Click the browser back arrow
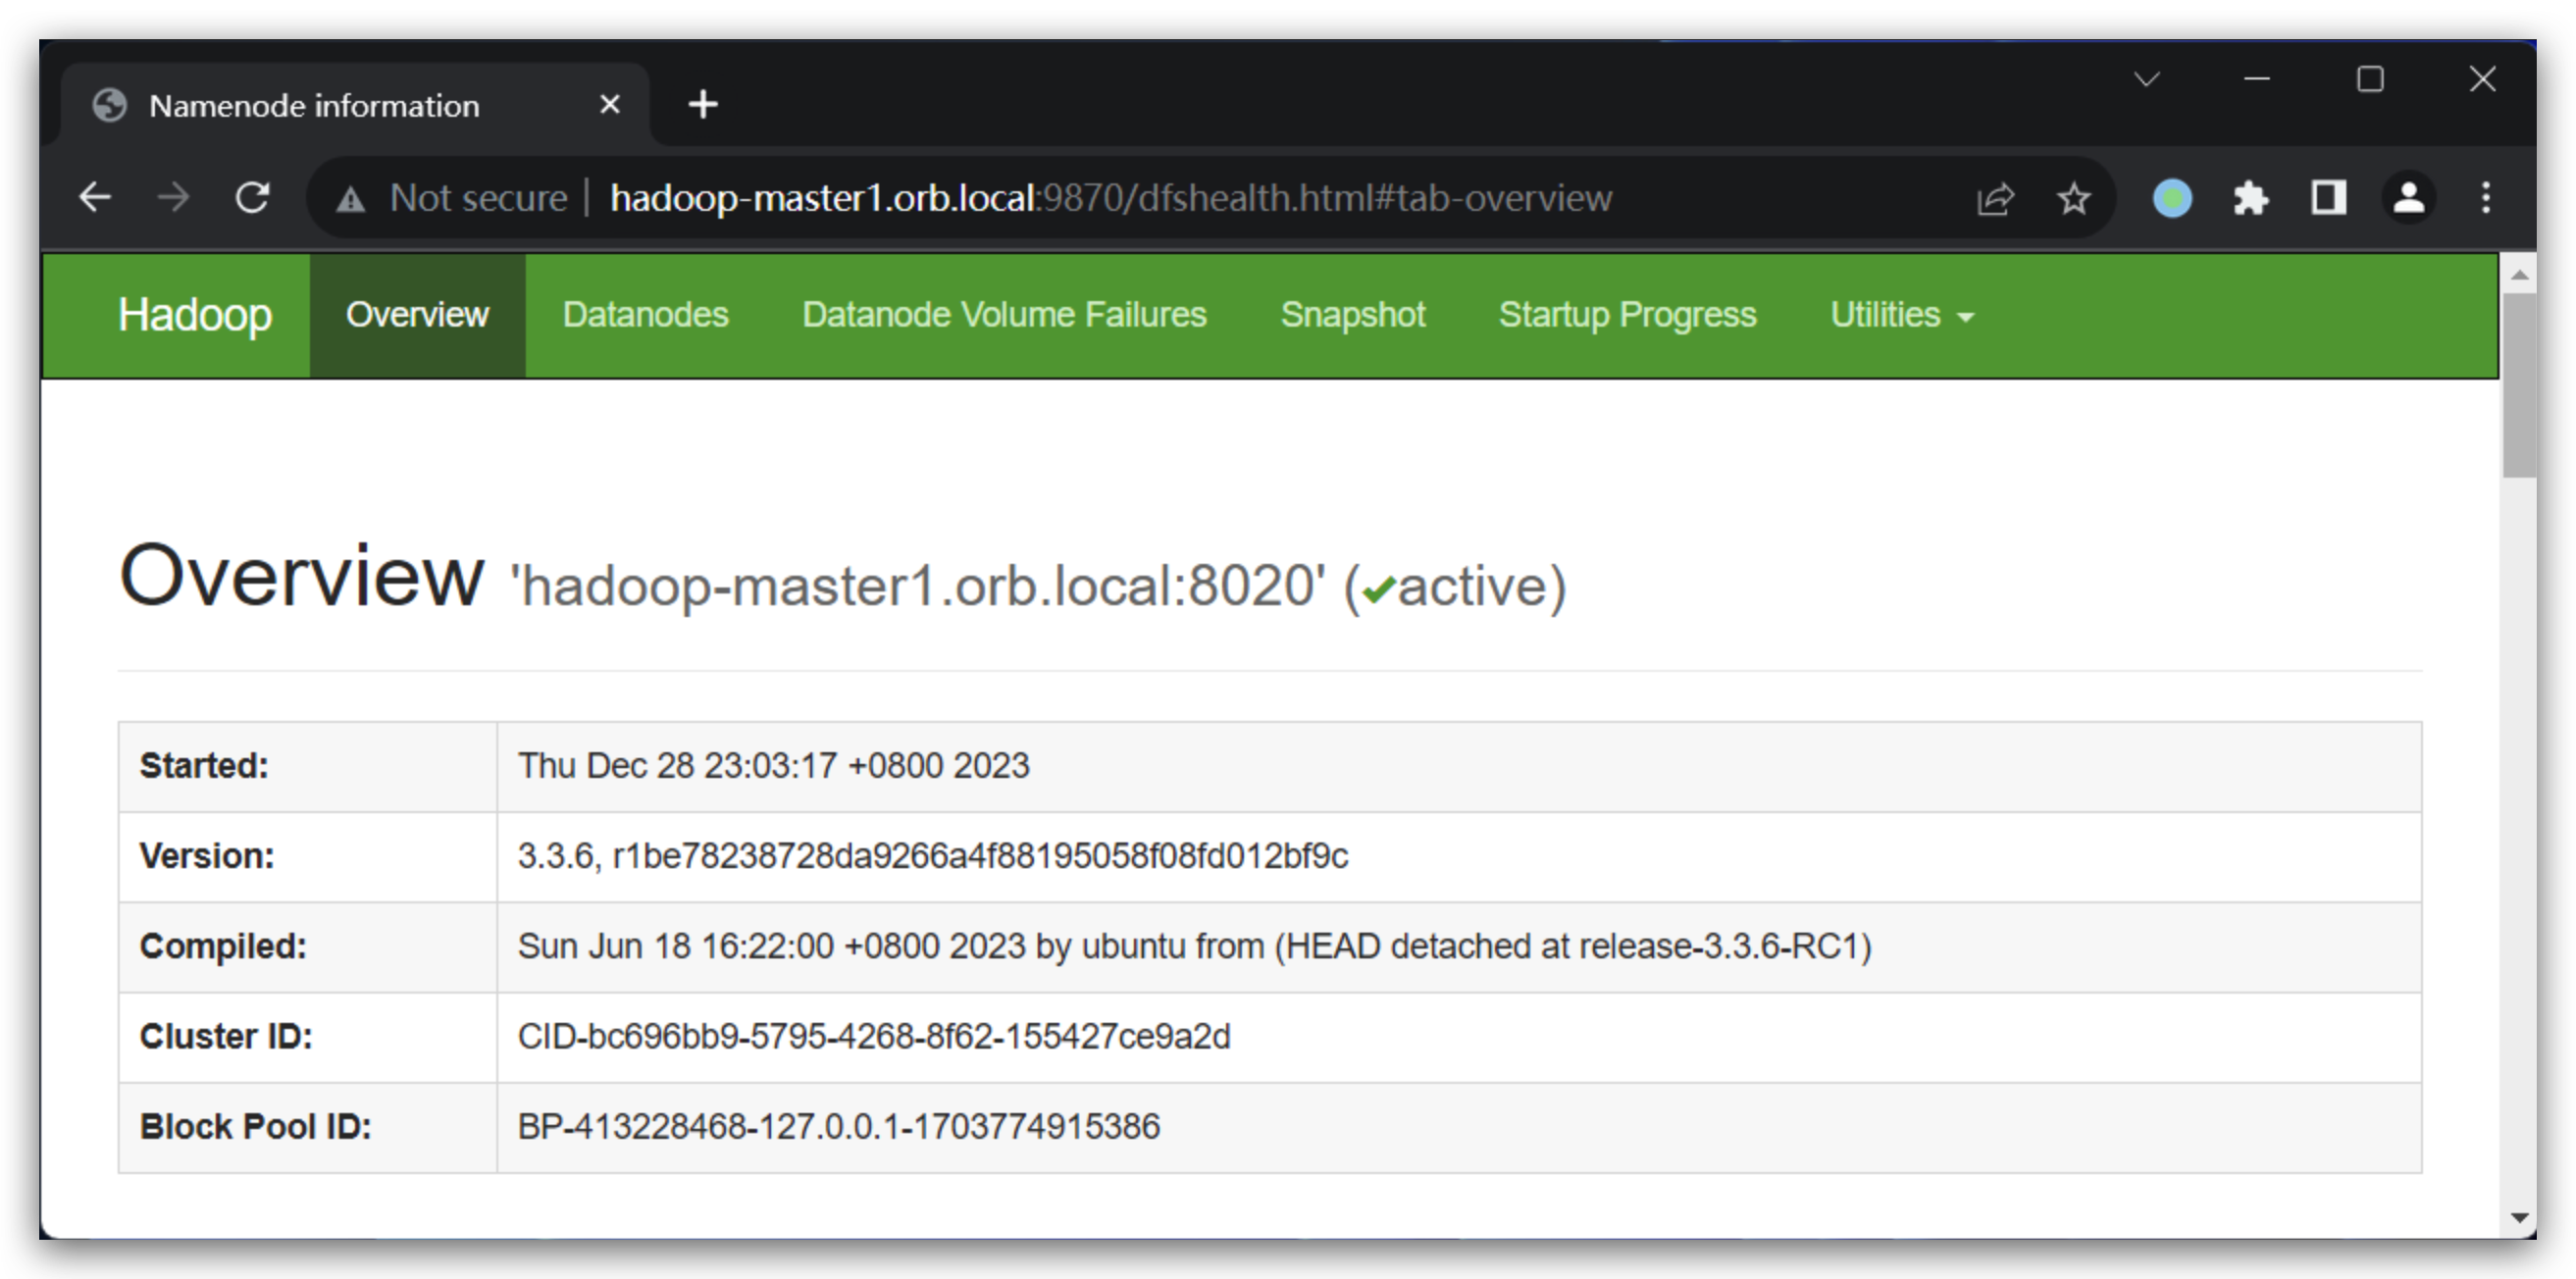This screenshot has width=2576, height=1279. click(x=95, y=198)
